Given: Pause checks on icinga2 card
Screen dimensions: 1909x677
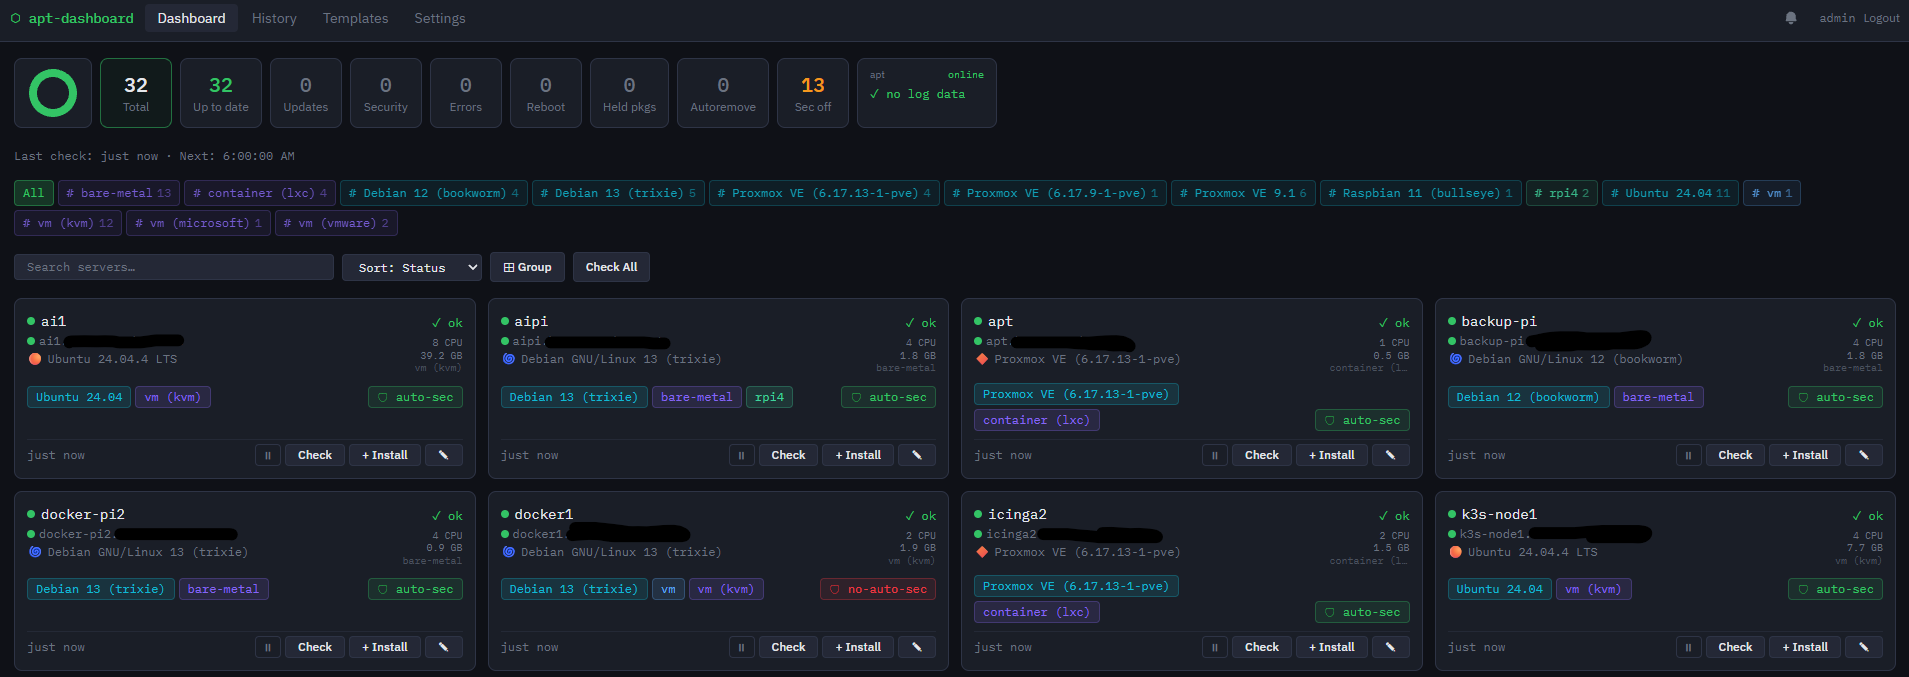Looking at the screenshot, I should [1214, 647].
